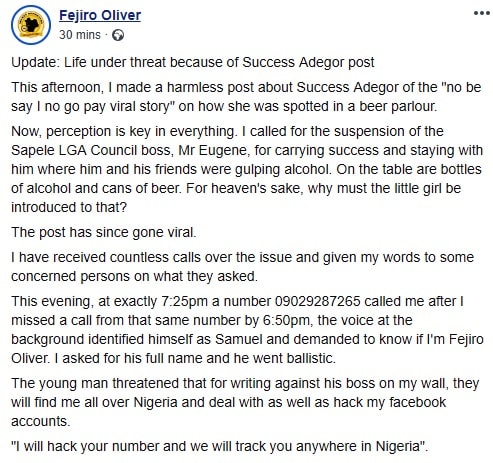Click the word 'accounts.' in the threat paragraph
This screenshot has height=463, width=493.
click(41, 421)
